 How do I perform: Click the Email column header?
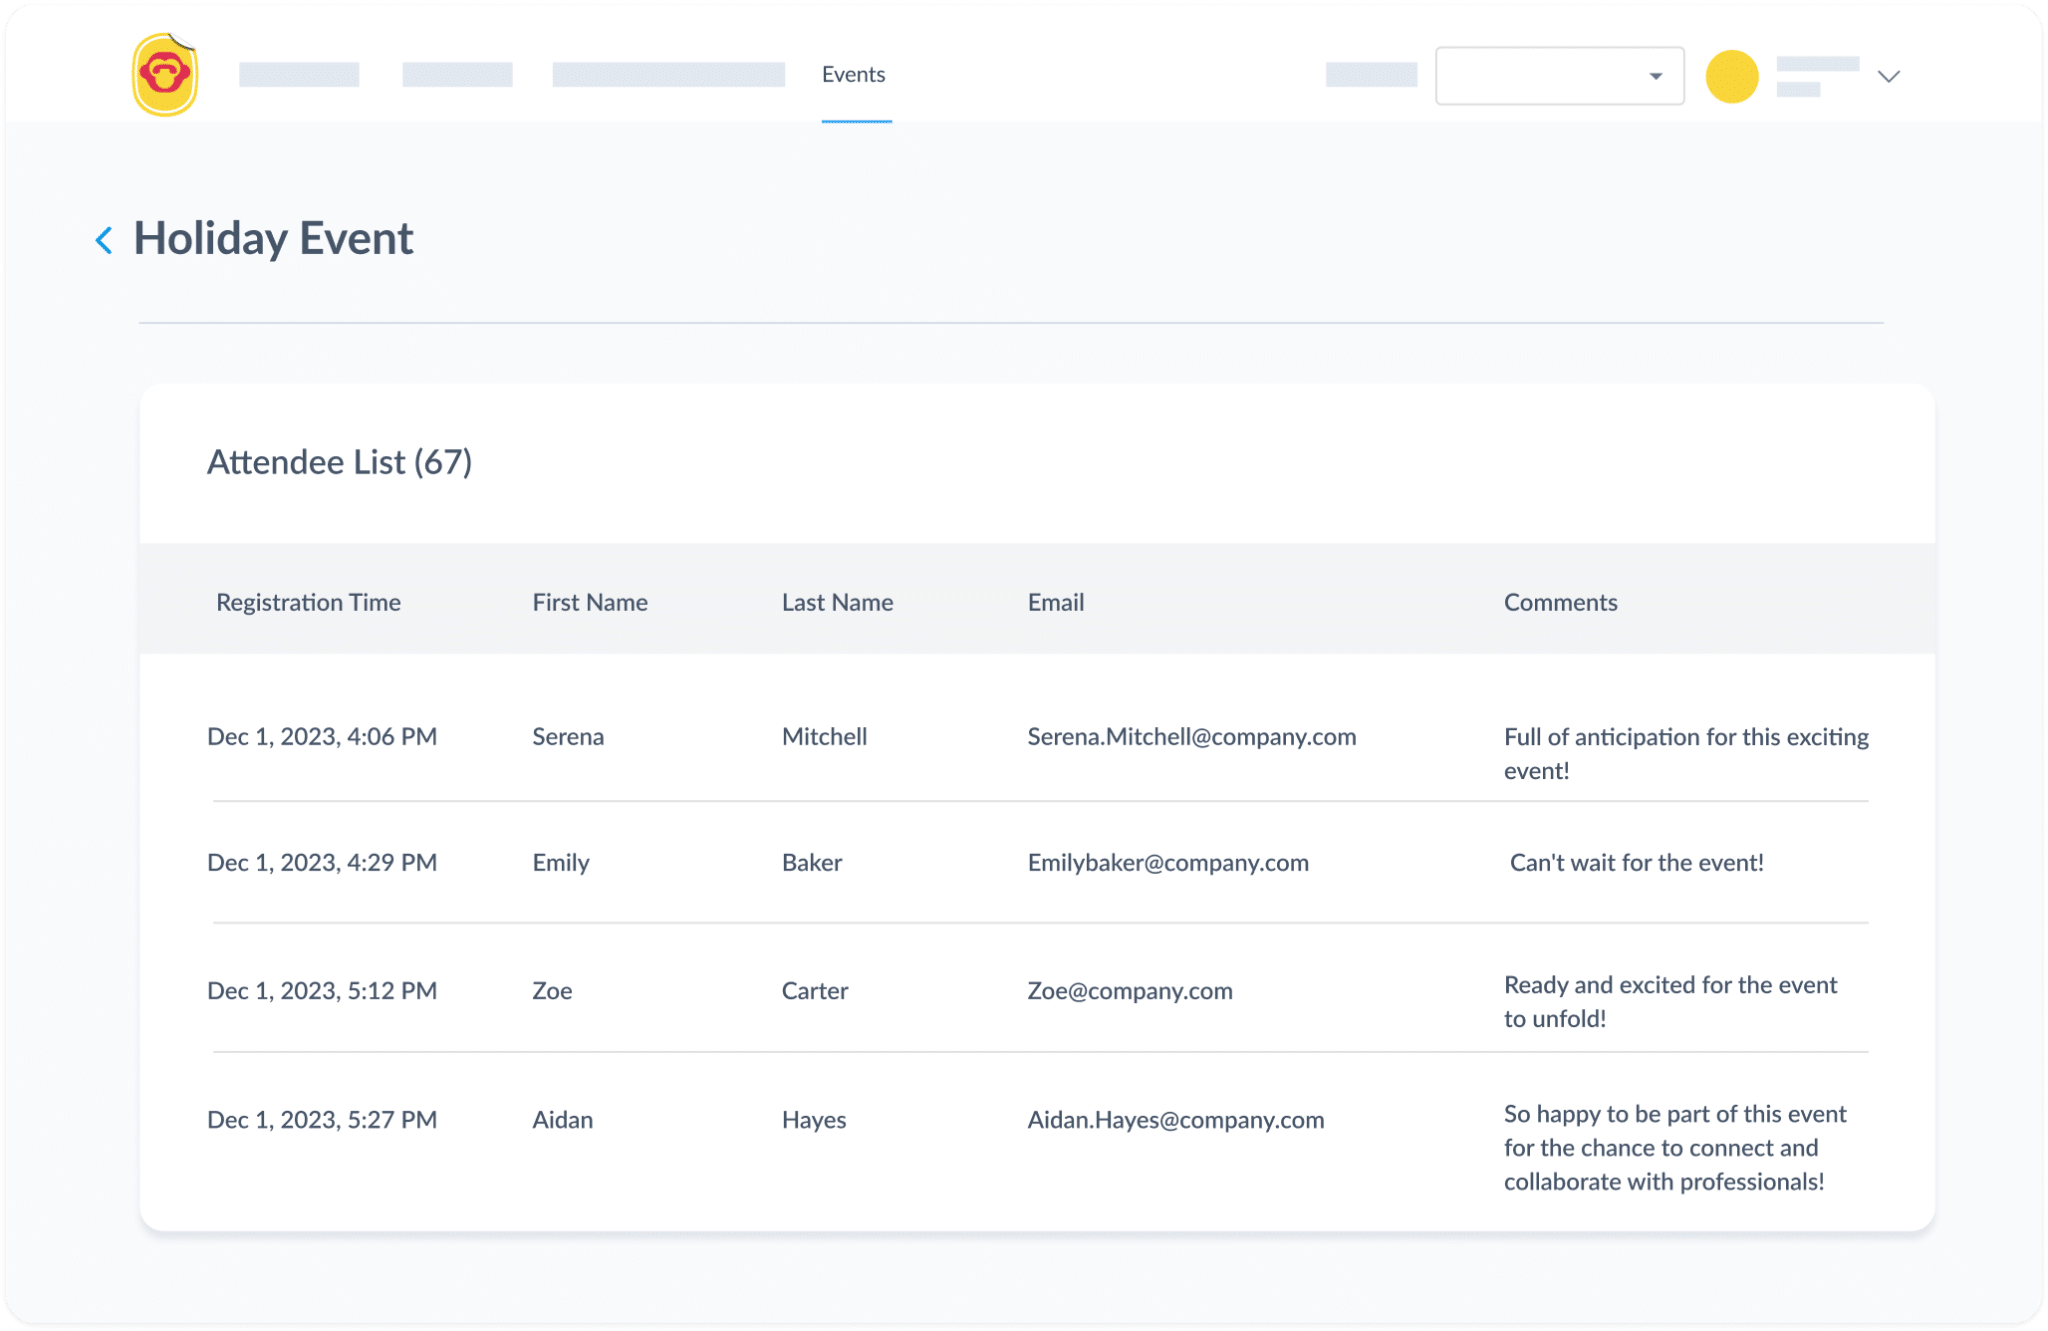tap(1055, 602)
